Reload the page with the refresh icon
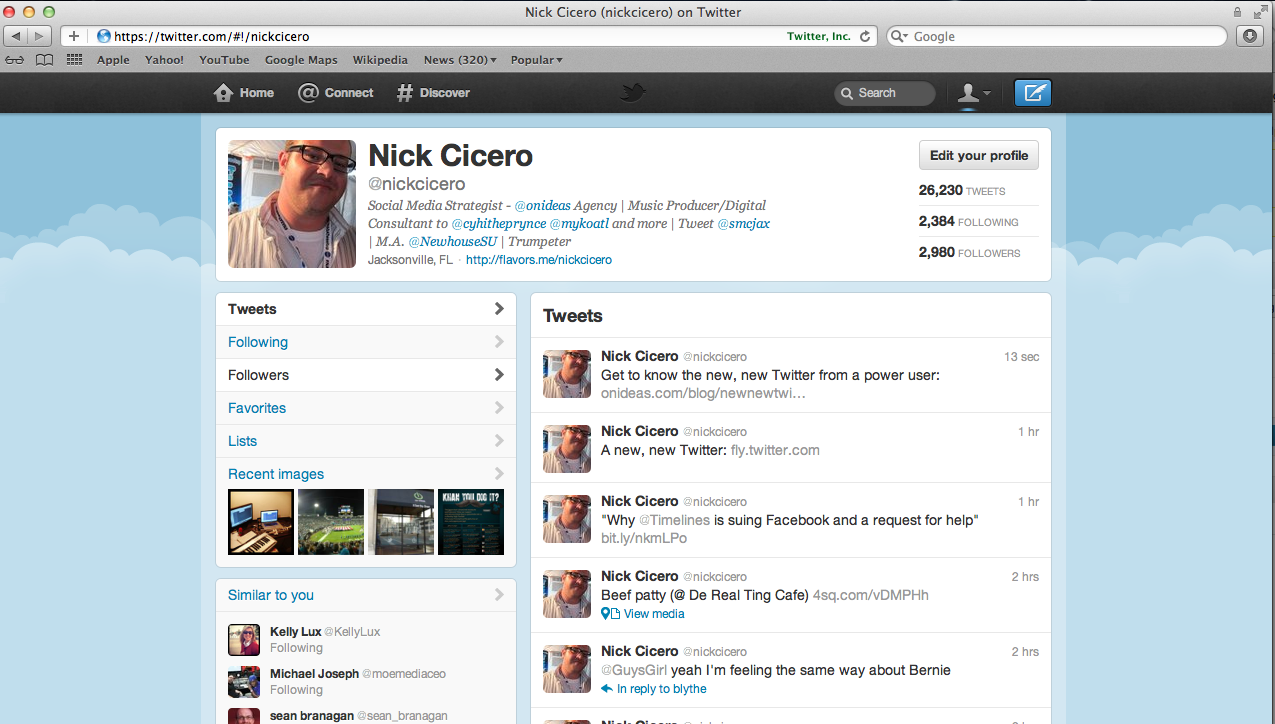This screenshot has width=1275, height=724. click(866, 36)
